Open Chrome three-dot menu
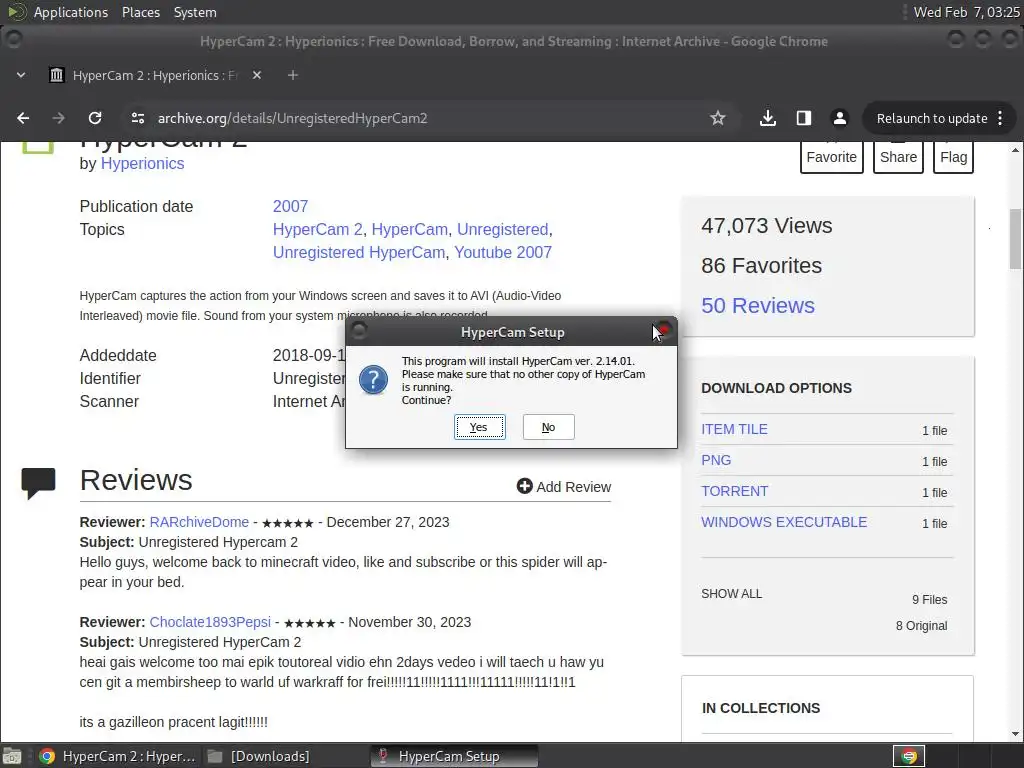 (x=1000, y=118)
